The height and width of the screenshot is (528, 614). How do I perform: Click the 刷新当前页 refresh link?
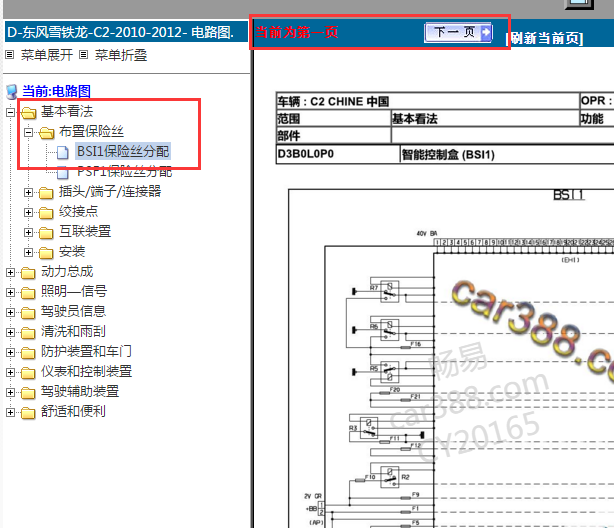[x=544, y=38]
